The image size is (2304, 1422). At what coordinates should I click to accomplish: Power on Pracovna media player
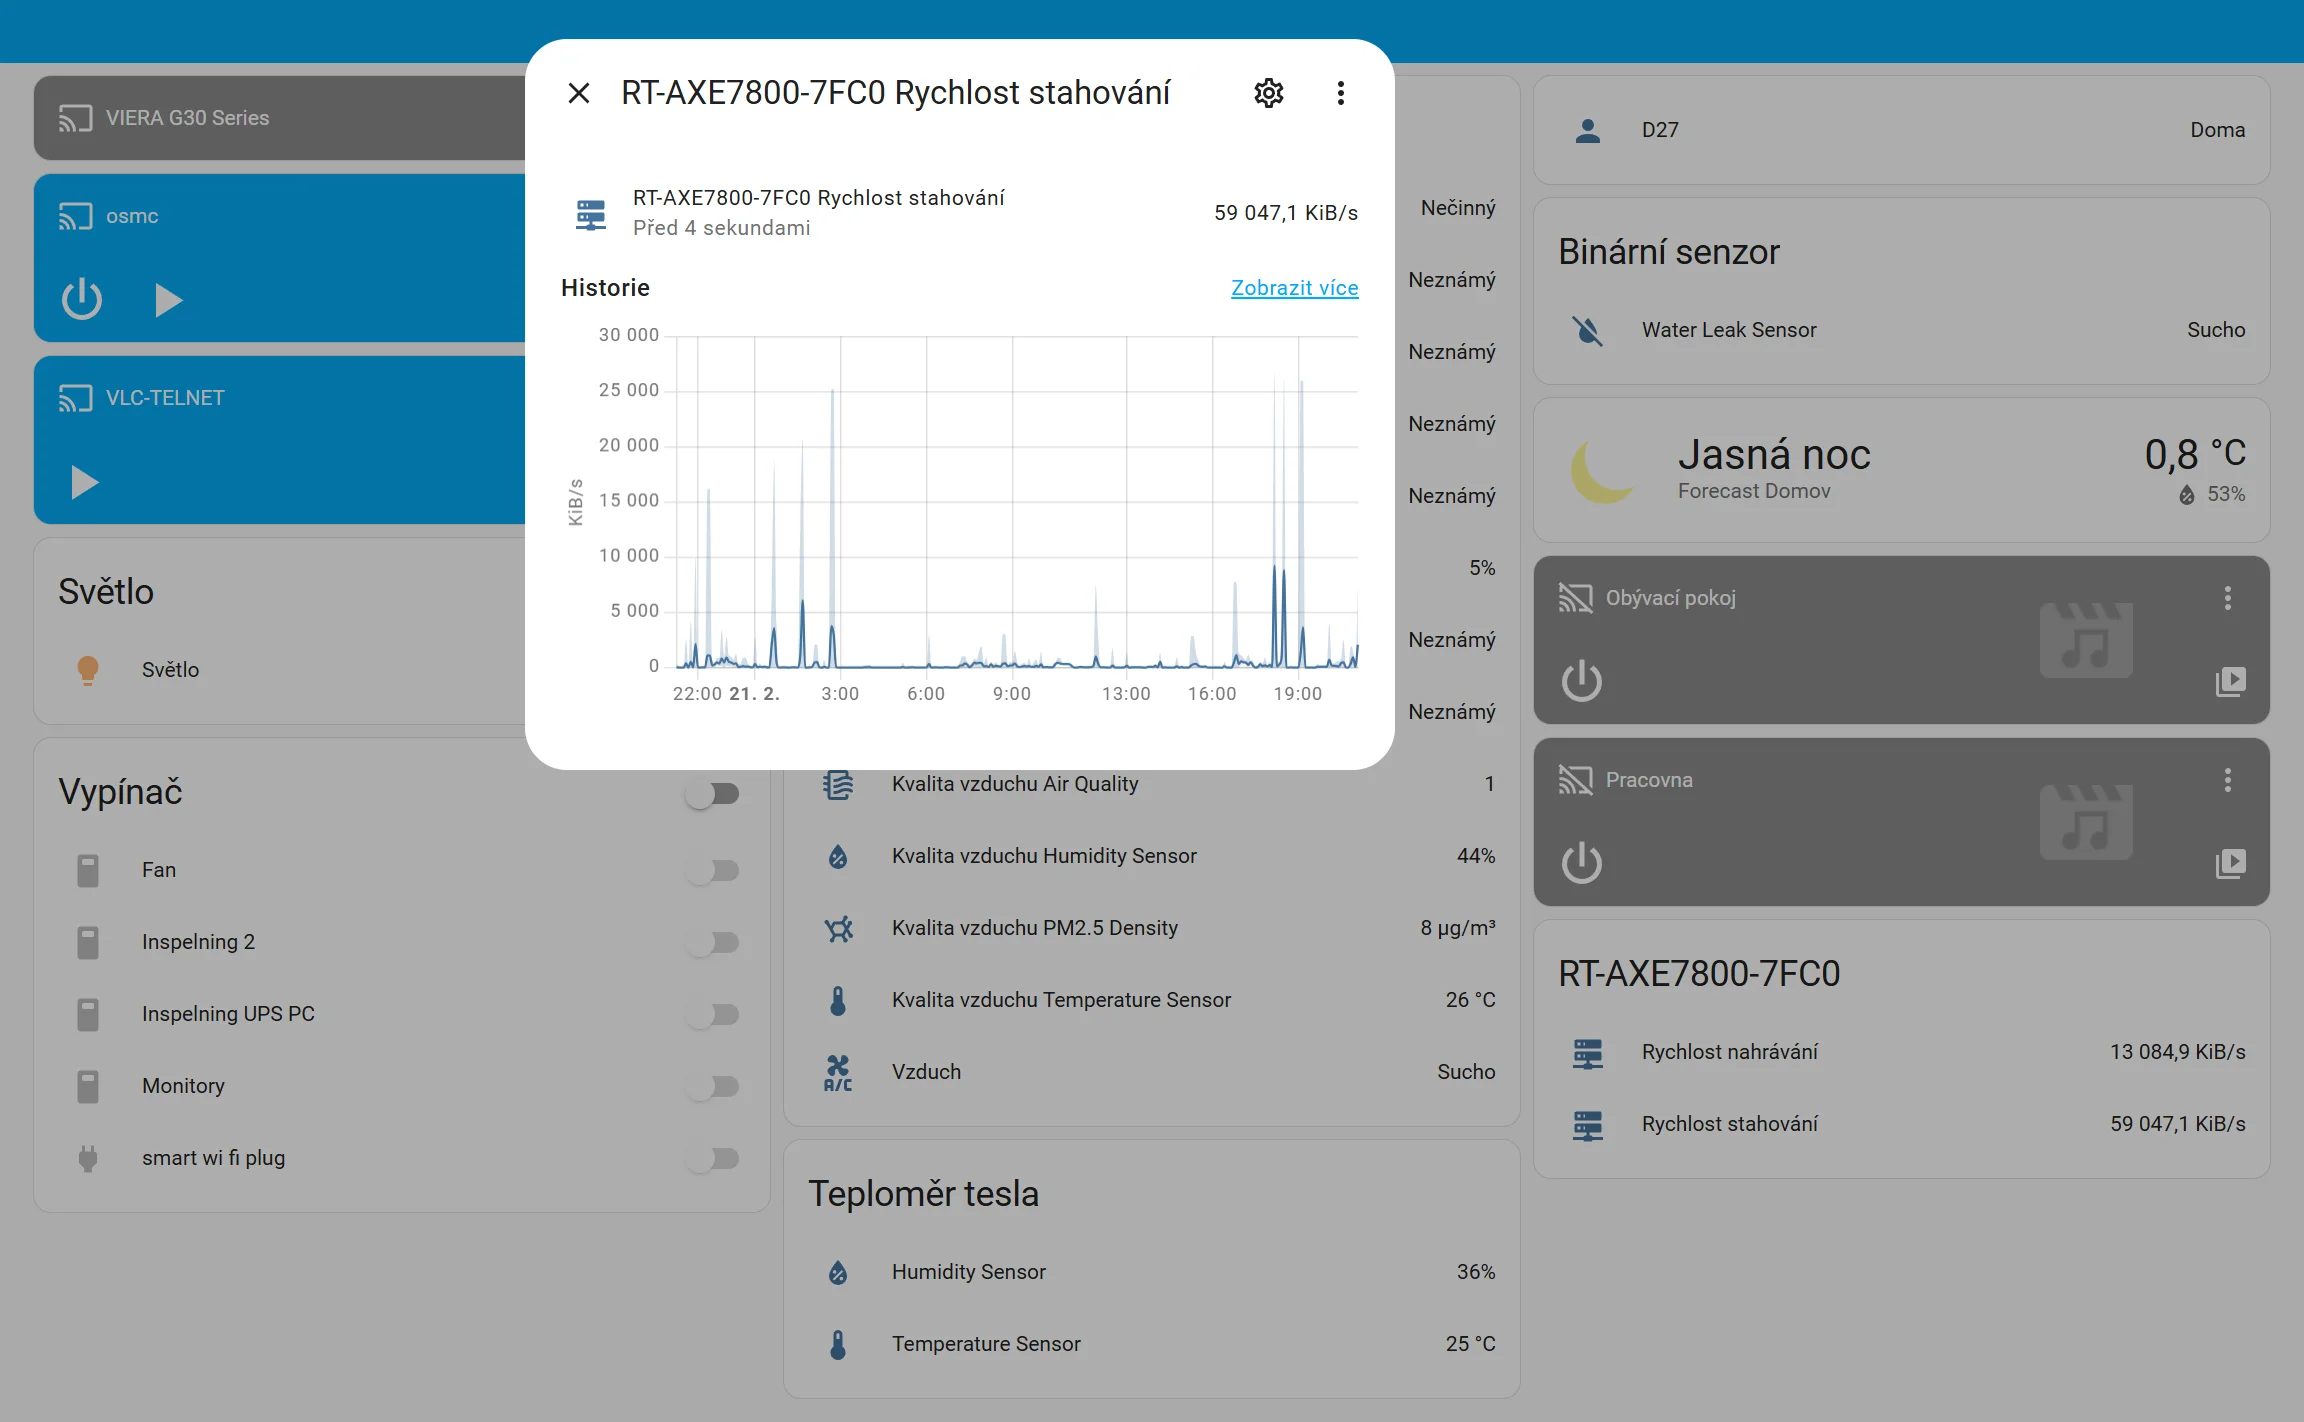click(x=1581, y=863)
